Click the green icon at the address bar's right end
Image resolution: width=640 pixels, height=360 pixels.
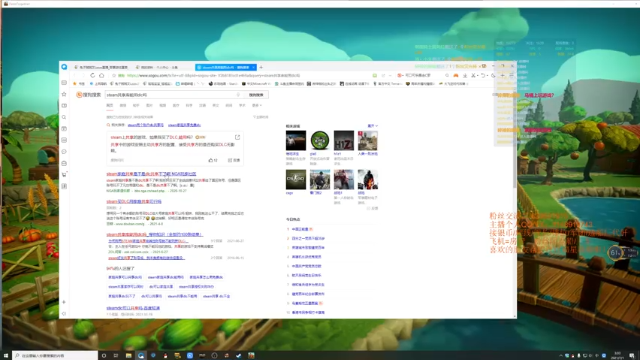[x=375, y=76]
